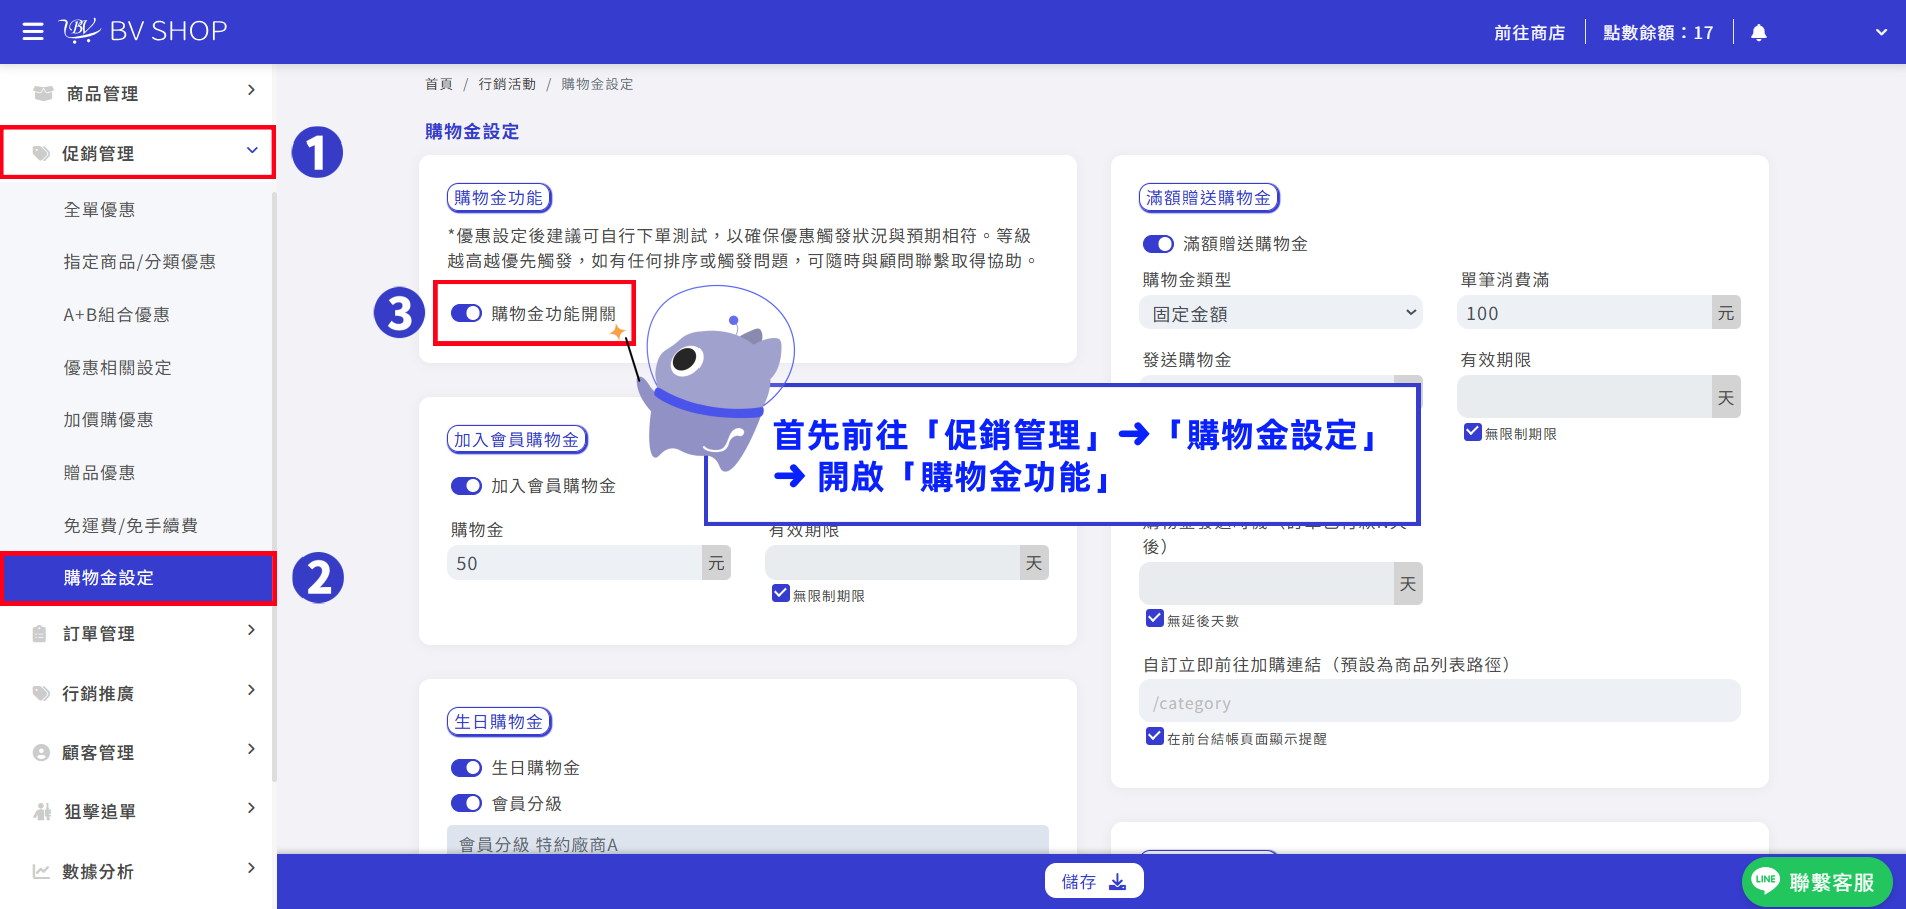
Task: Click the 單筆消費滿 100 input field
Action: 1584,313
